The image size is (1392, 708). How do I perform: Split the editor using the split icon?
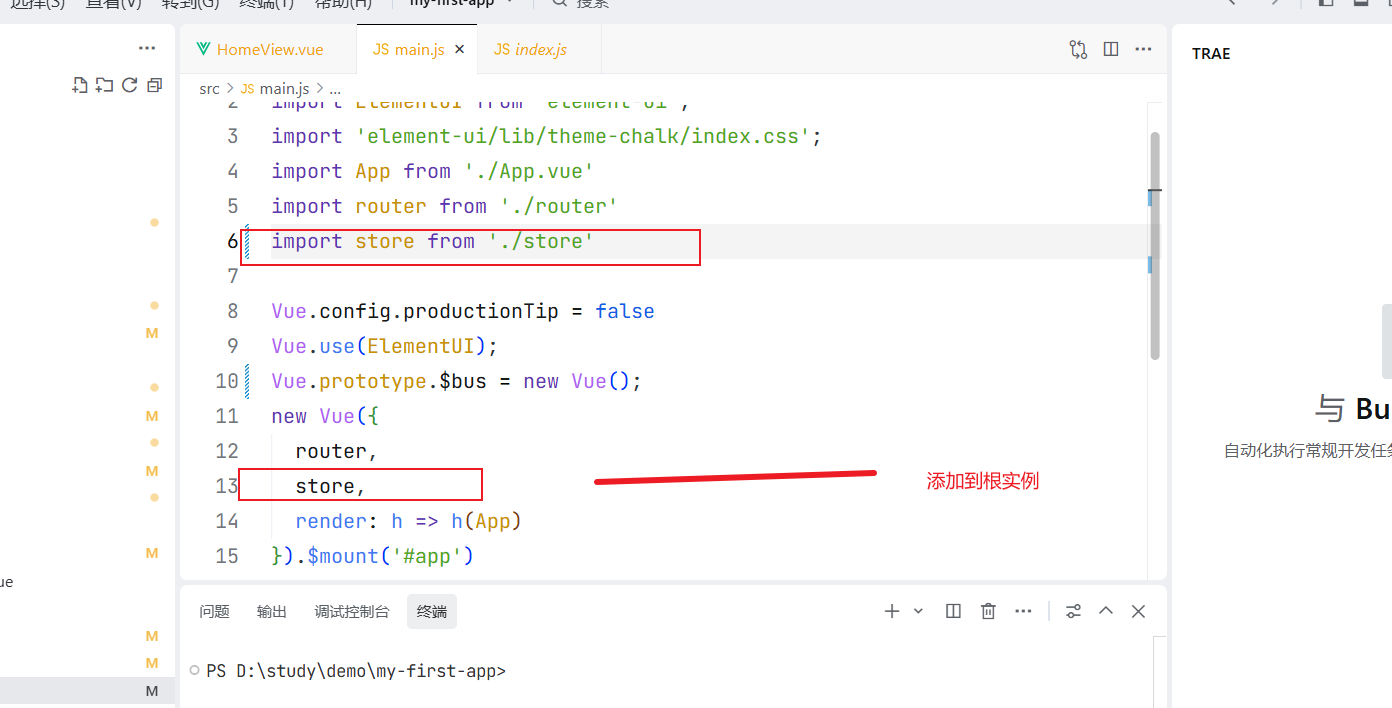[x=1110, y=48]
